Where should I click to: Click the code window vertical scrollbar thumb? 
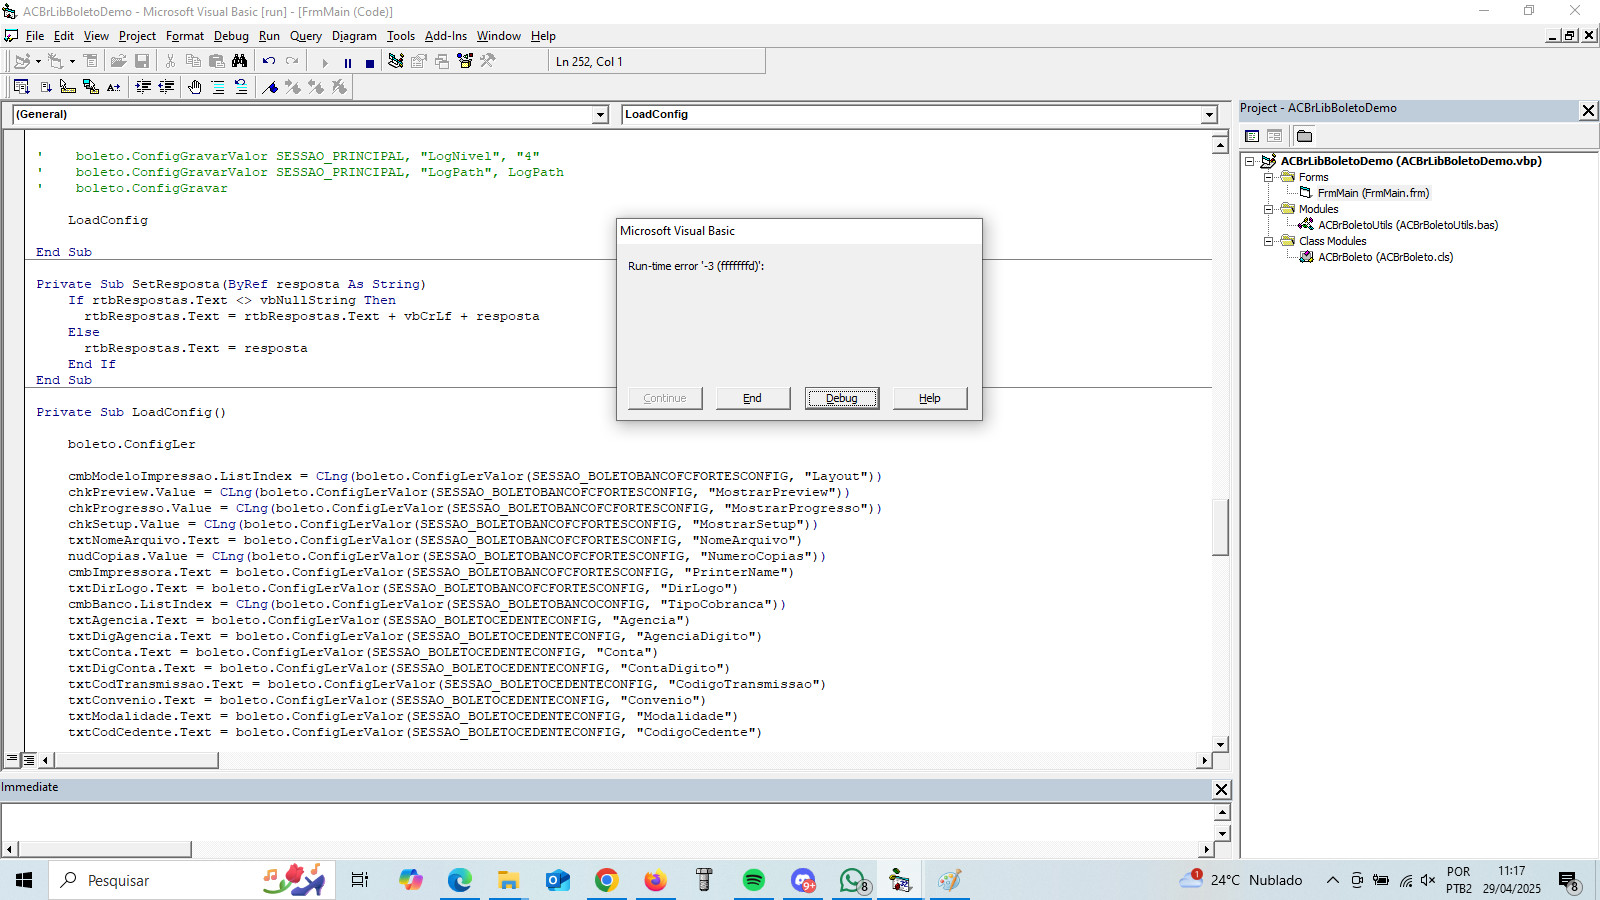tap(1220, 526)
